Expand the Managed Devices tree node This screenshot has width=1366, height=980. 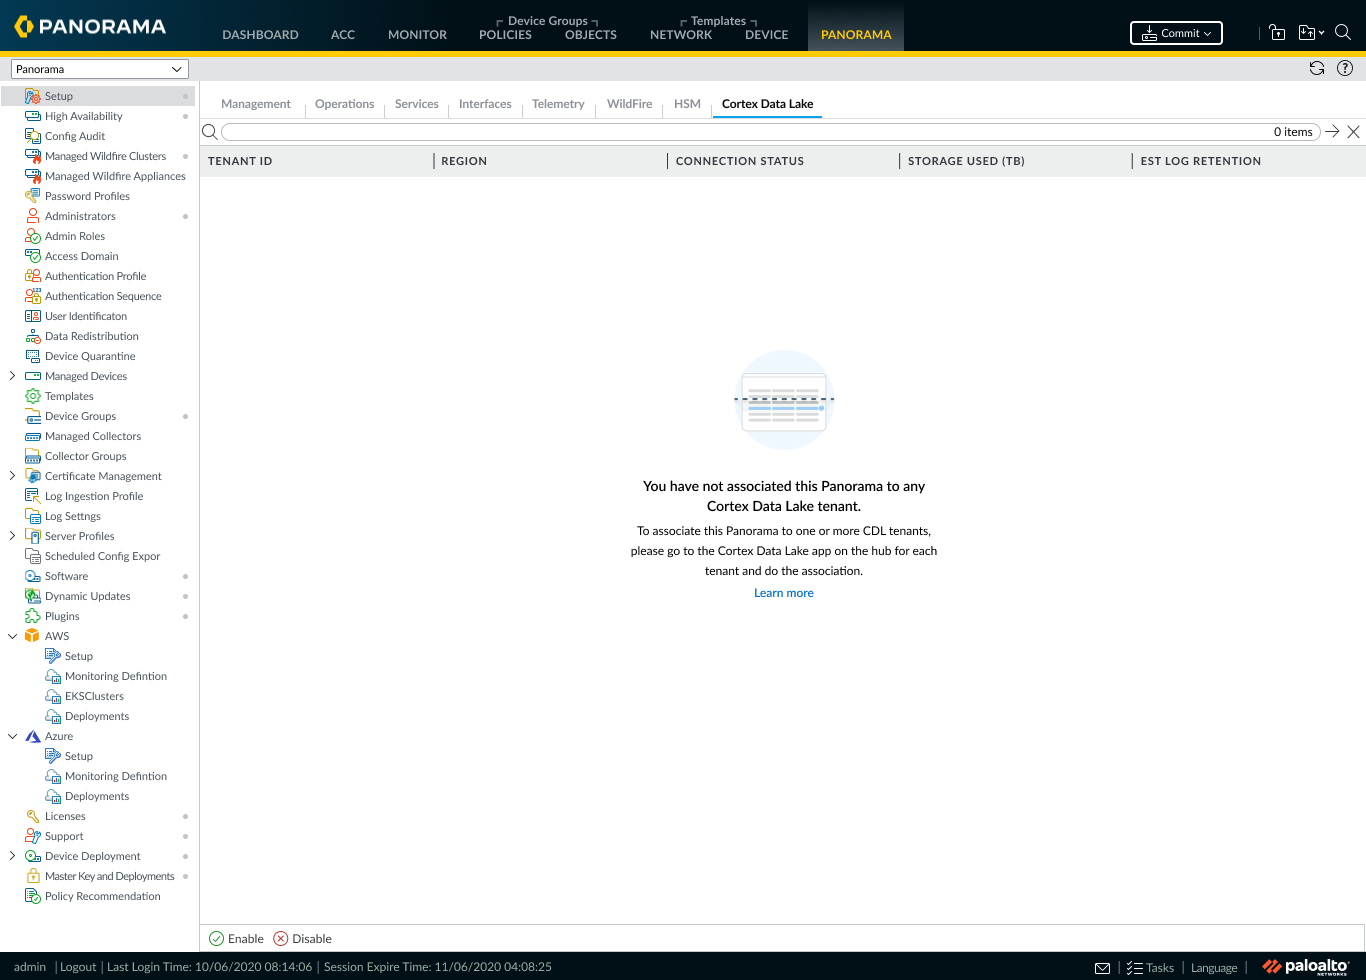pos(12,376)
